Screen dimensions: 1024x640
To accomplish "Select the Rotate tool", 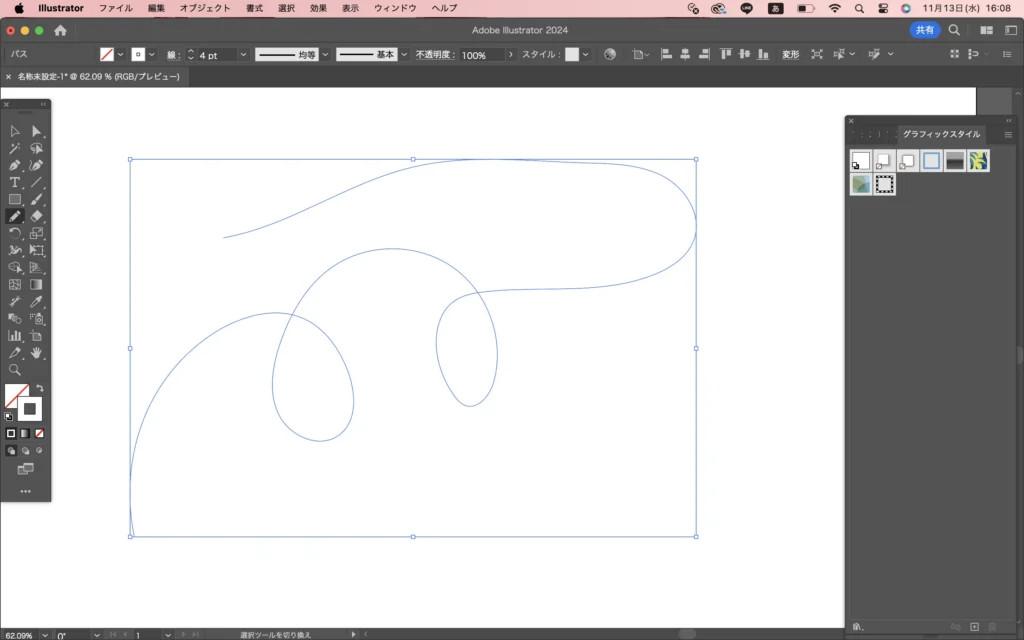I will click(x=15, y=233).
